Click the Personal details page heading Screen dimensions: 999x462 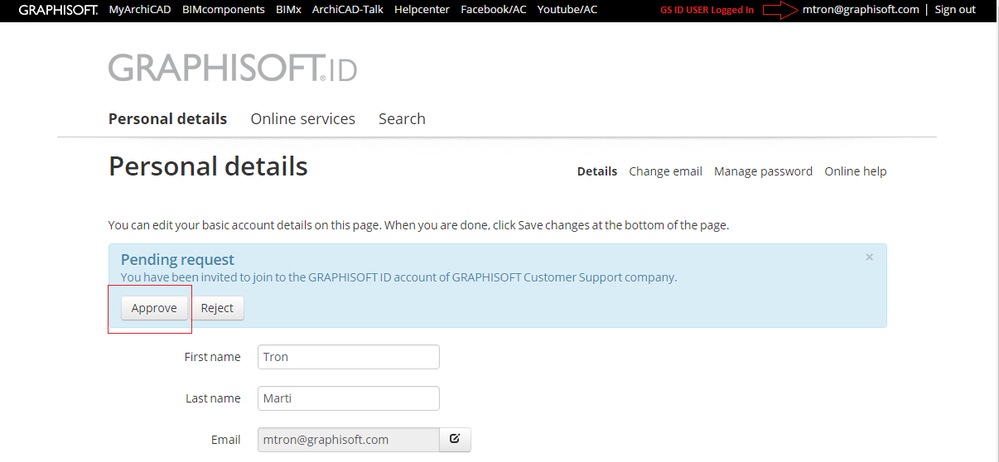[x=208, y=166]
